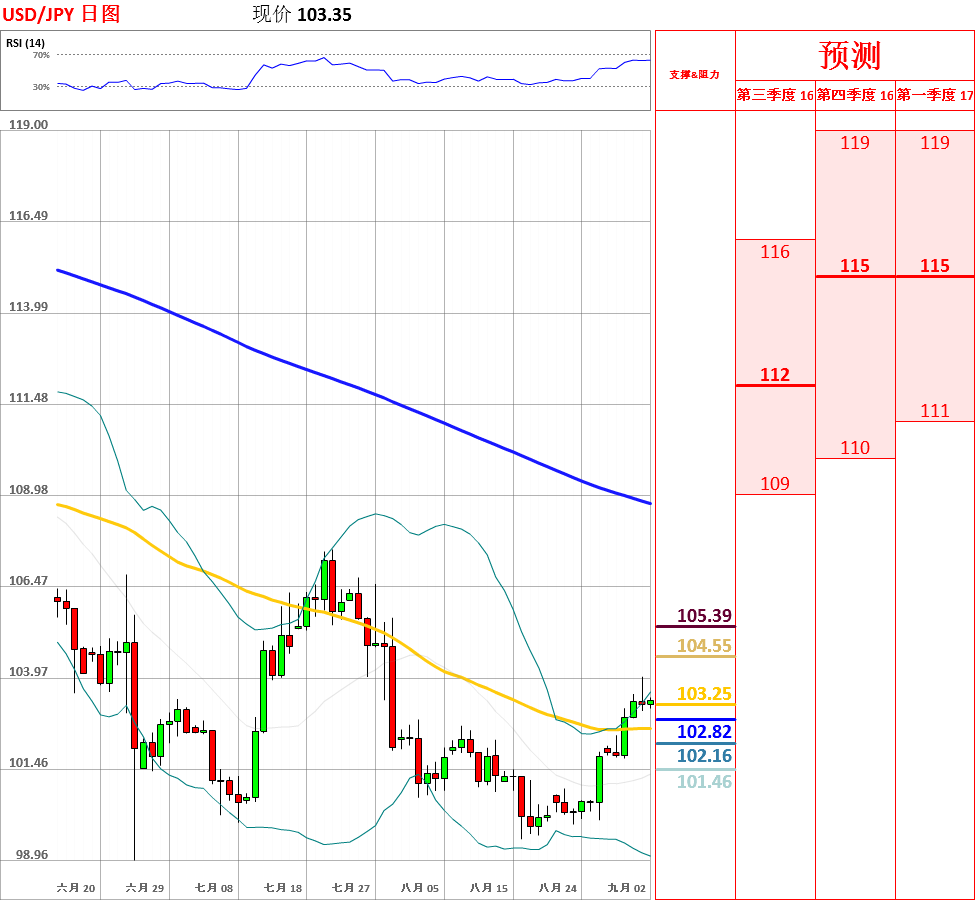975x900 pixels.
Task: Click the 119.00 price axis label
Action: (28, 124)
